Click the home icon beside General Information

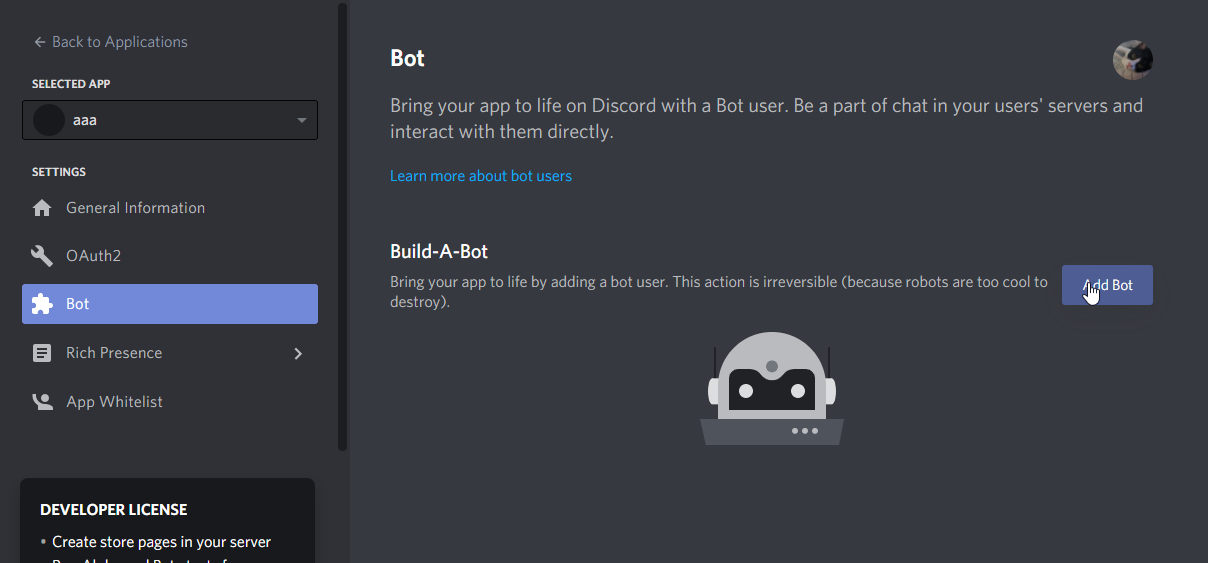coord(42,208)
